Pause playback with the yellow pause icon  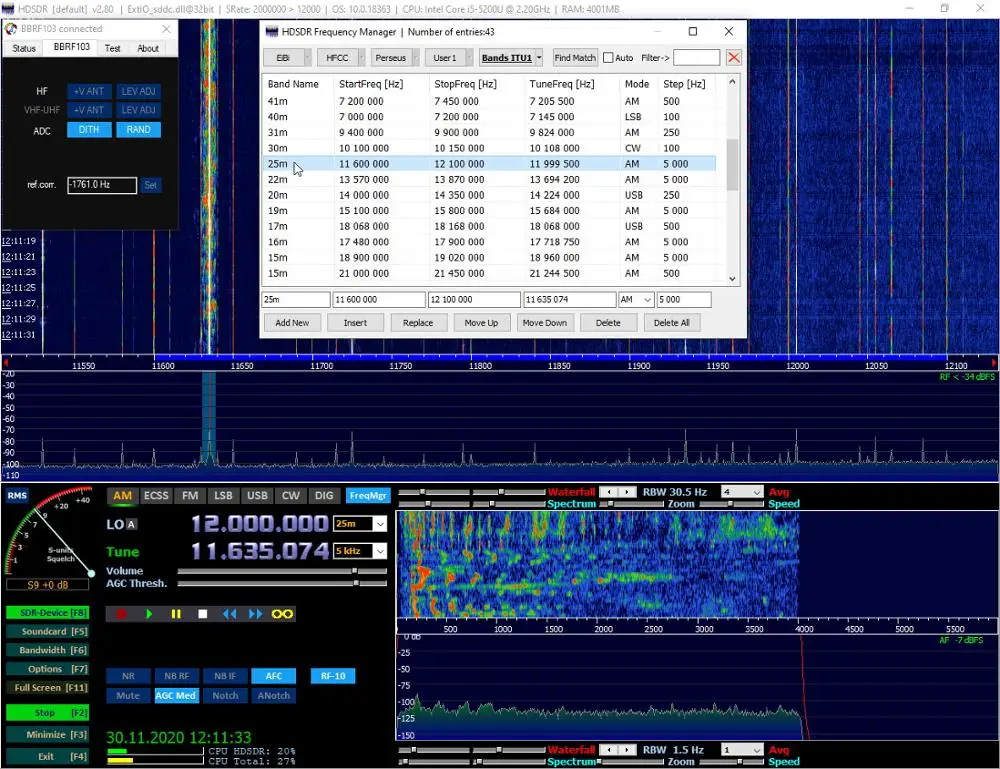point(176,614)
